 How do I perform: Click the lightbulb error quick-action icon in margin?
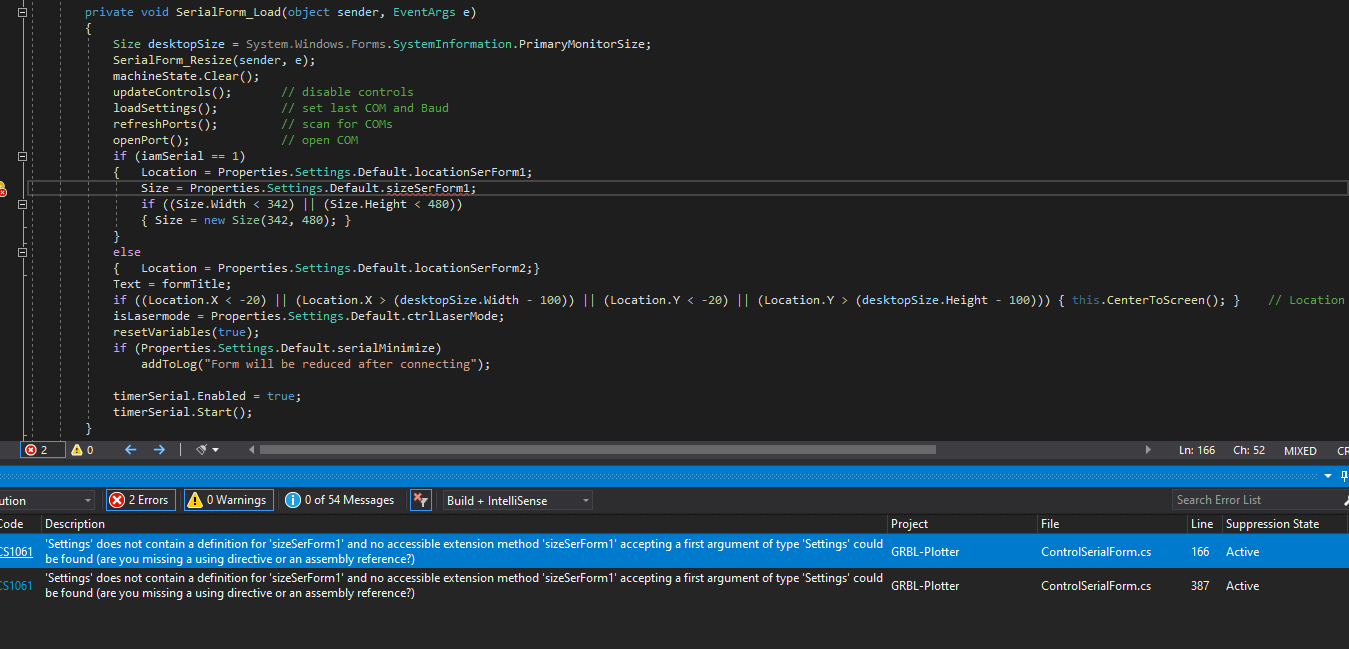pos(2,188)
